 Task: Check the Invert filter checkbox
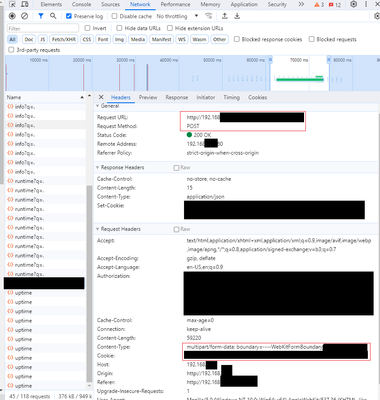[x=87, y=28]
